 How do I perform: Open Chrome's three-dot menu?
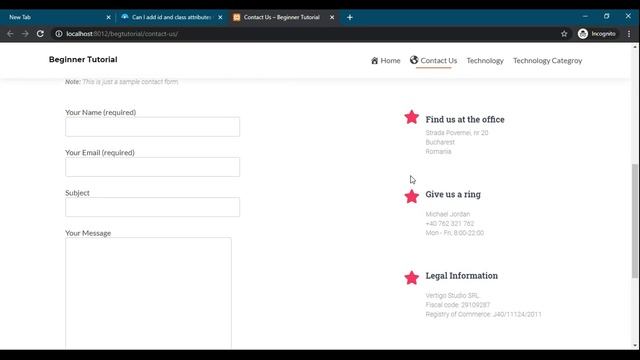click(x=629, y=34)
